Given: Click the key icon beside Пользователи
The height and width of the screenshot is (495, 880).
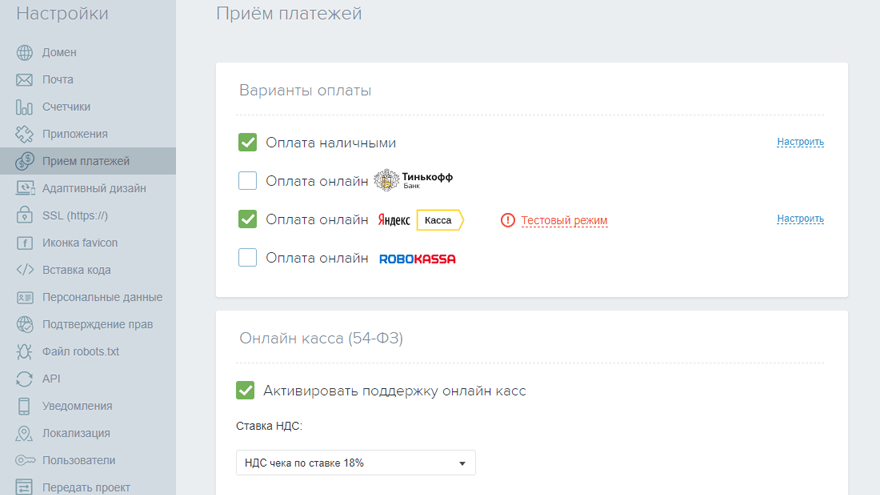Looking at the screenshot, I should [x=25, y=461].
